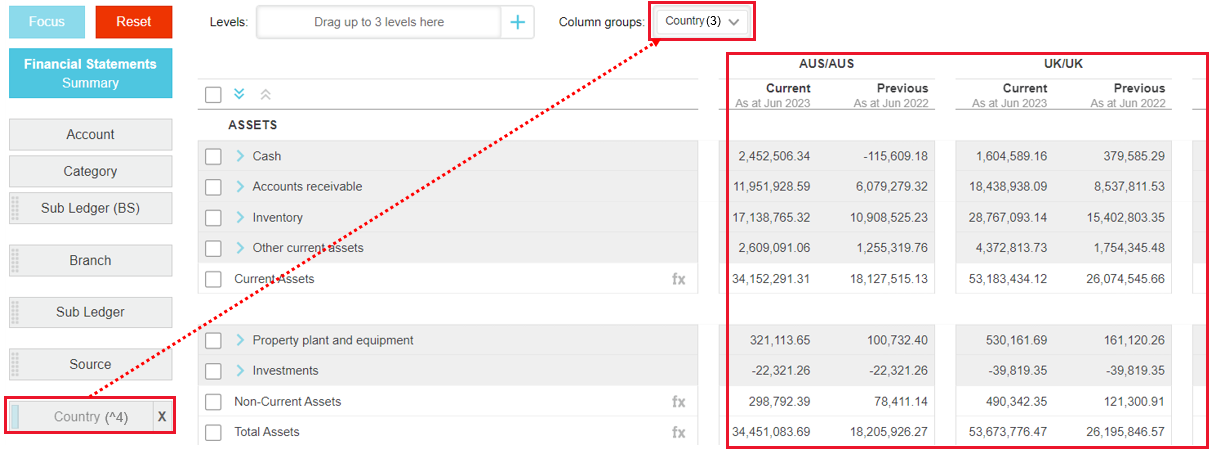Click the fx icon on Current Assets row
The image size is (1215, 462).
pos(678,279)
